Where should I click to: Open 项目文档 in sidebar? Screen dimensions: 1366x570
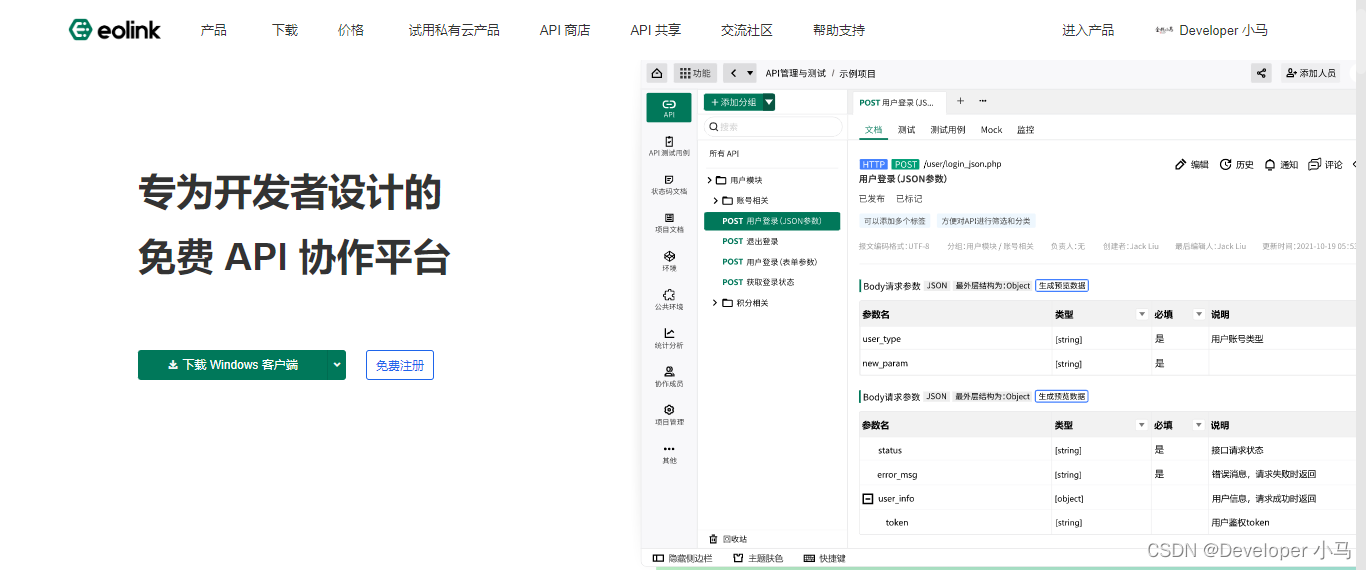click(669, 222)
